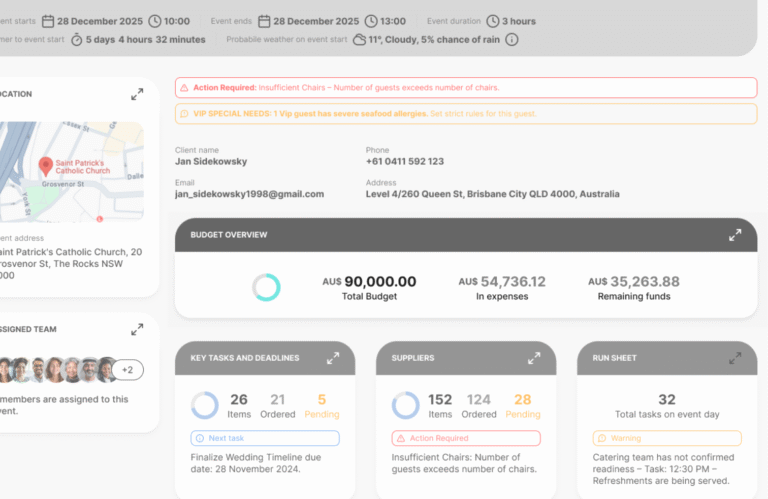
Task: Click the event end clock icon
Action: pyautogui.click(x=371, y=21)
